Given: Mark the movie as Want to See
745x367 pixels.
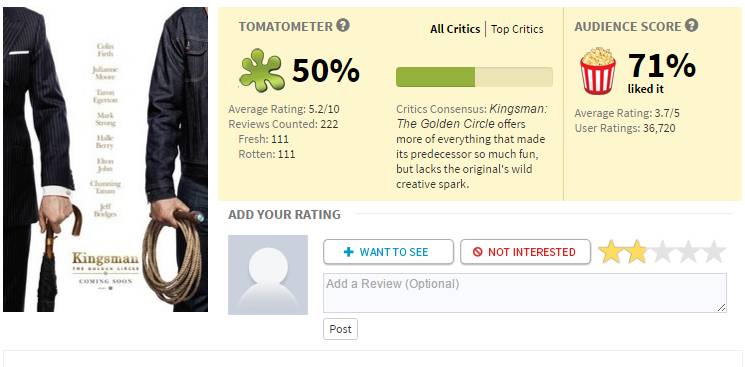Looking at the screenshot, I should 388,252.
